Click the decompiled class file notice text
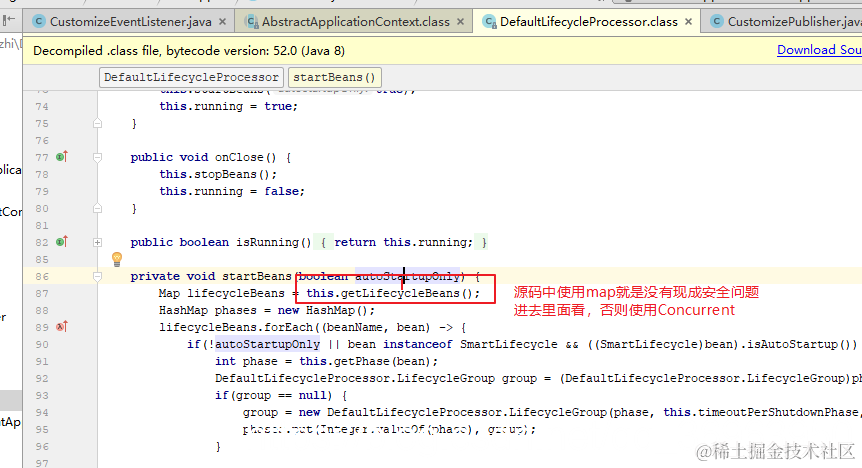This screenshot has width=862, height=468. click(x=189, y=51)
